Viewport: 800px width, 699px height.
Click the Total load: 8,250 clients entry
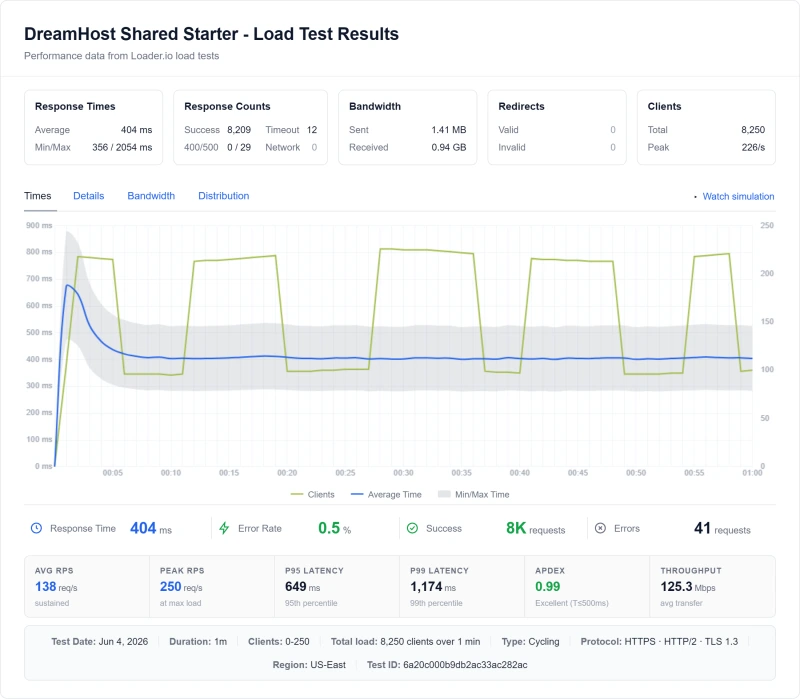[x=406, y=641]
